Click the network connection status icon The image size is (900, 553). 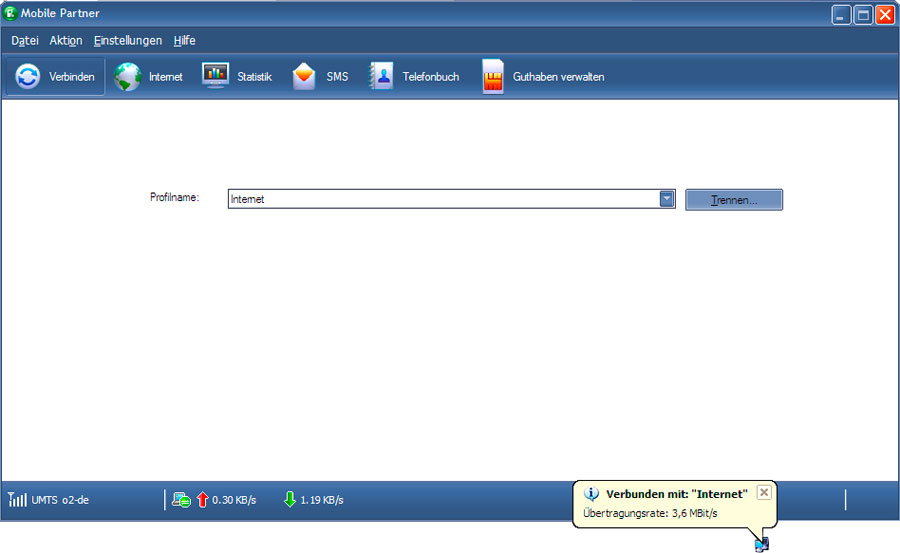click(x=181, y=500)
